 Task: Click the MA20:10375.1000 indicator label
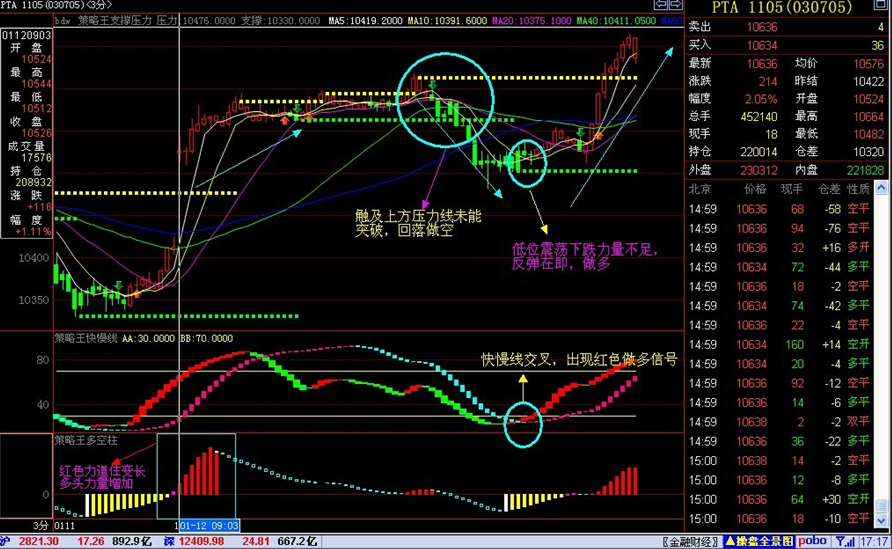(x=531, y=20)
